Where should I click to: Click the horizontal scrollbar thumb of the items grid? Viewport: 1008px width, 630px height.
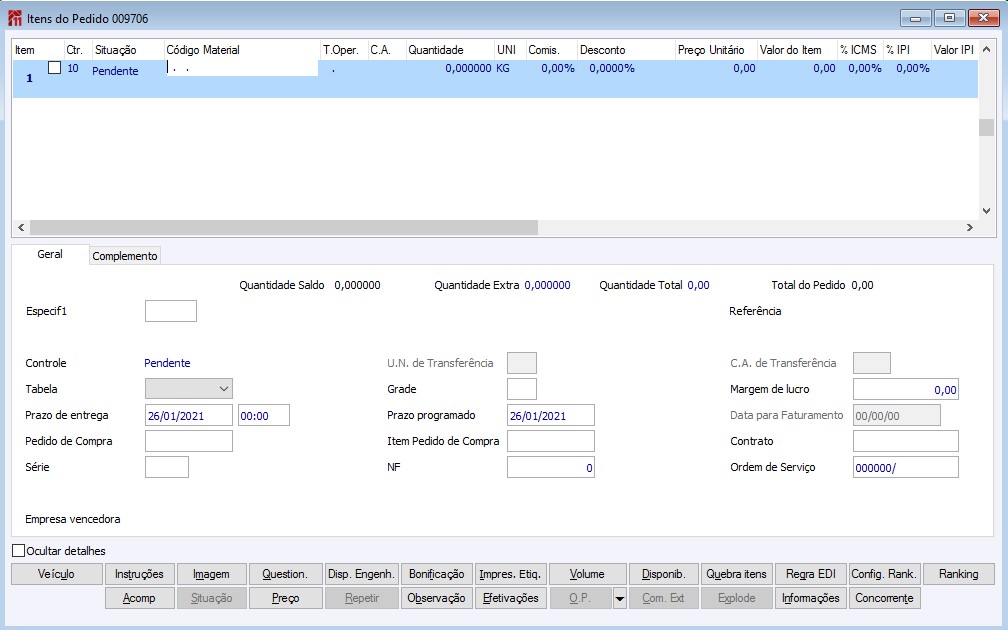click(284, 228)
